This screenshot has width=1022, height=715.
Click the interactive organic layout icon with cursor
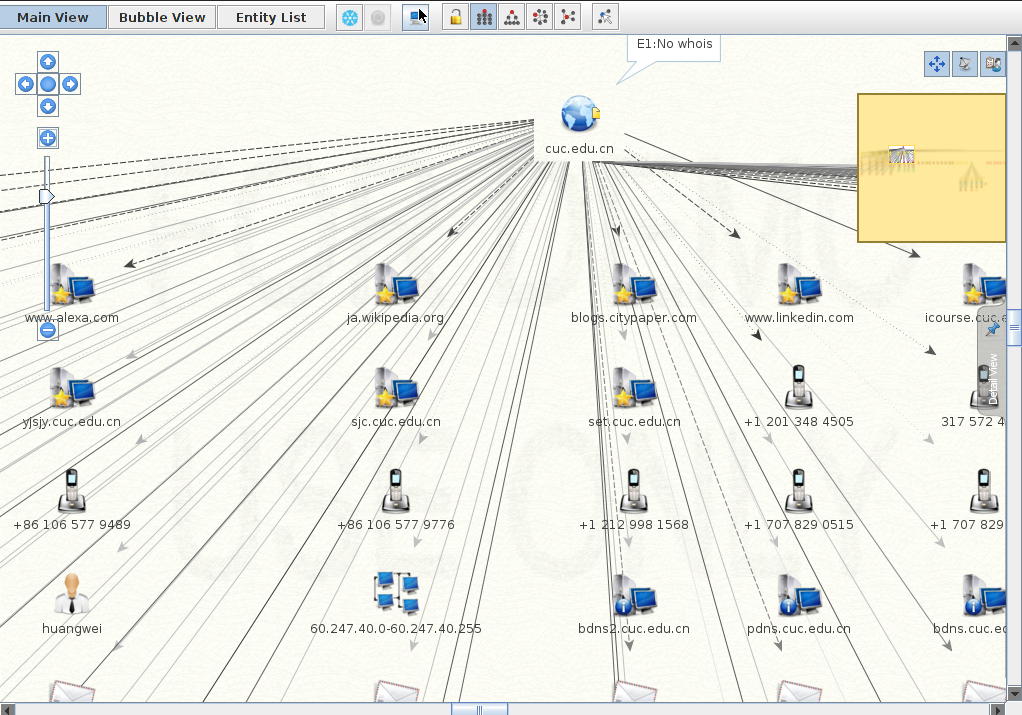[605, 17]
